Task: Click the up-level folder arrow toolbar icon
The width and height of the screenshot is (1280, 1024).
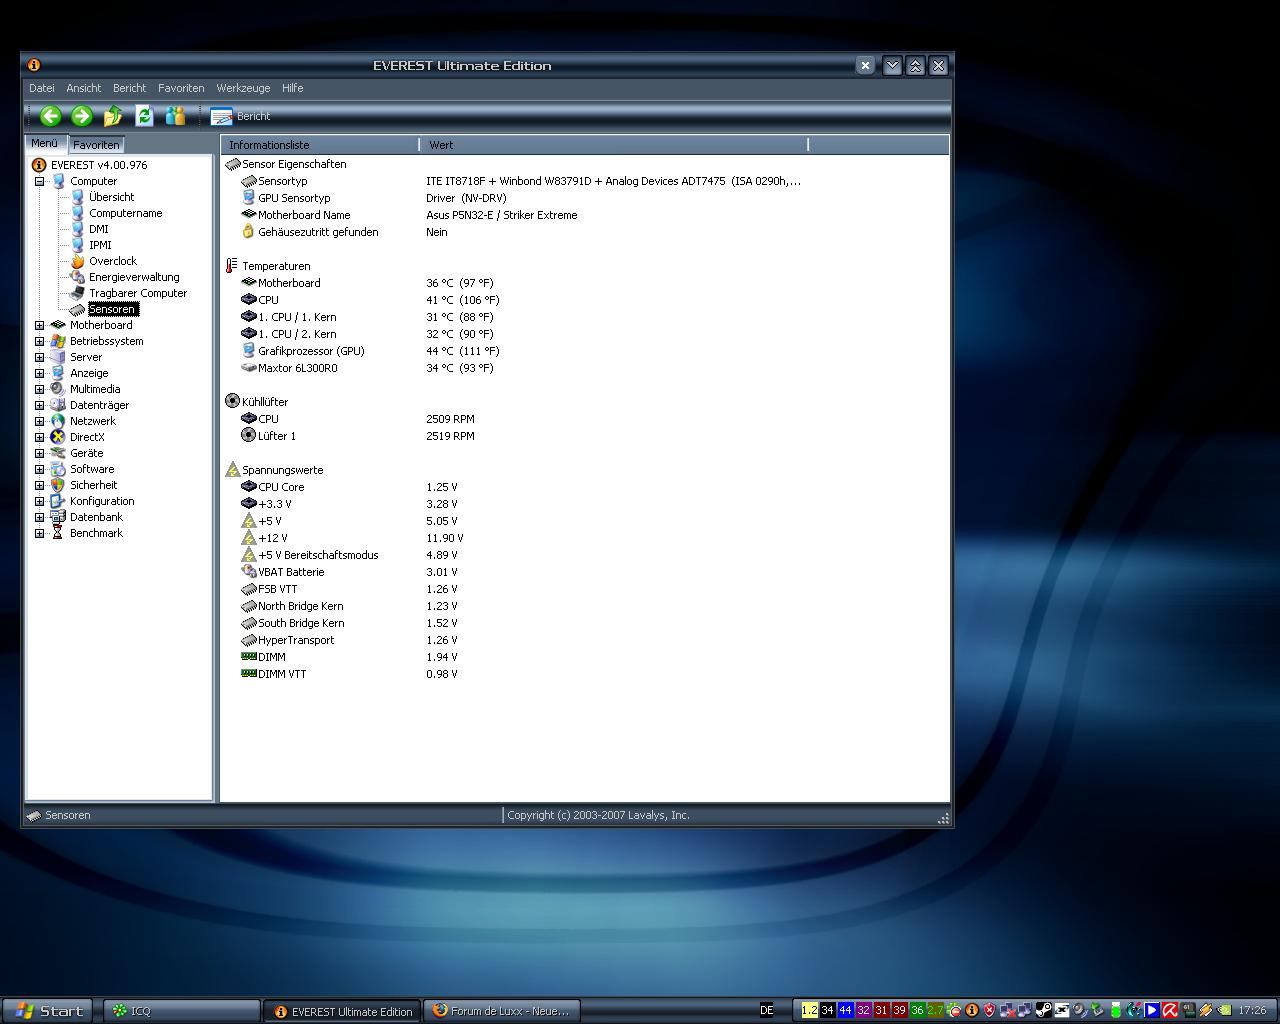Action: tap(113, 116)
